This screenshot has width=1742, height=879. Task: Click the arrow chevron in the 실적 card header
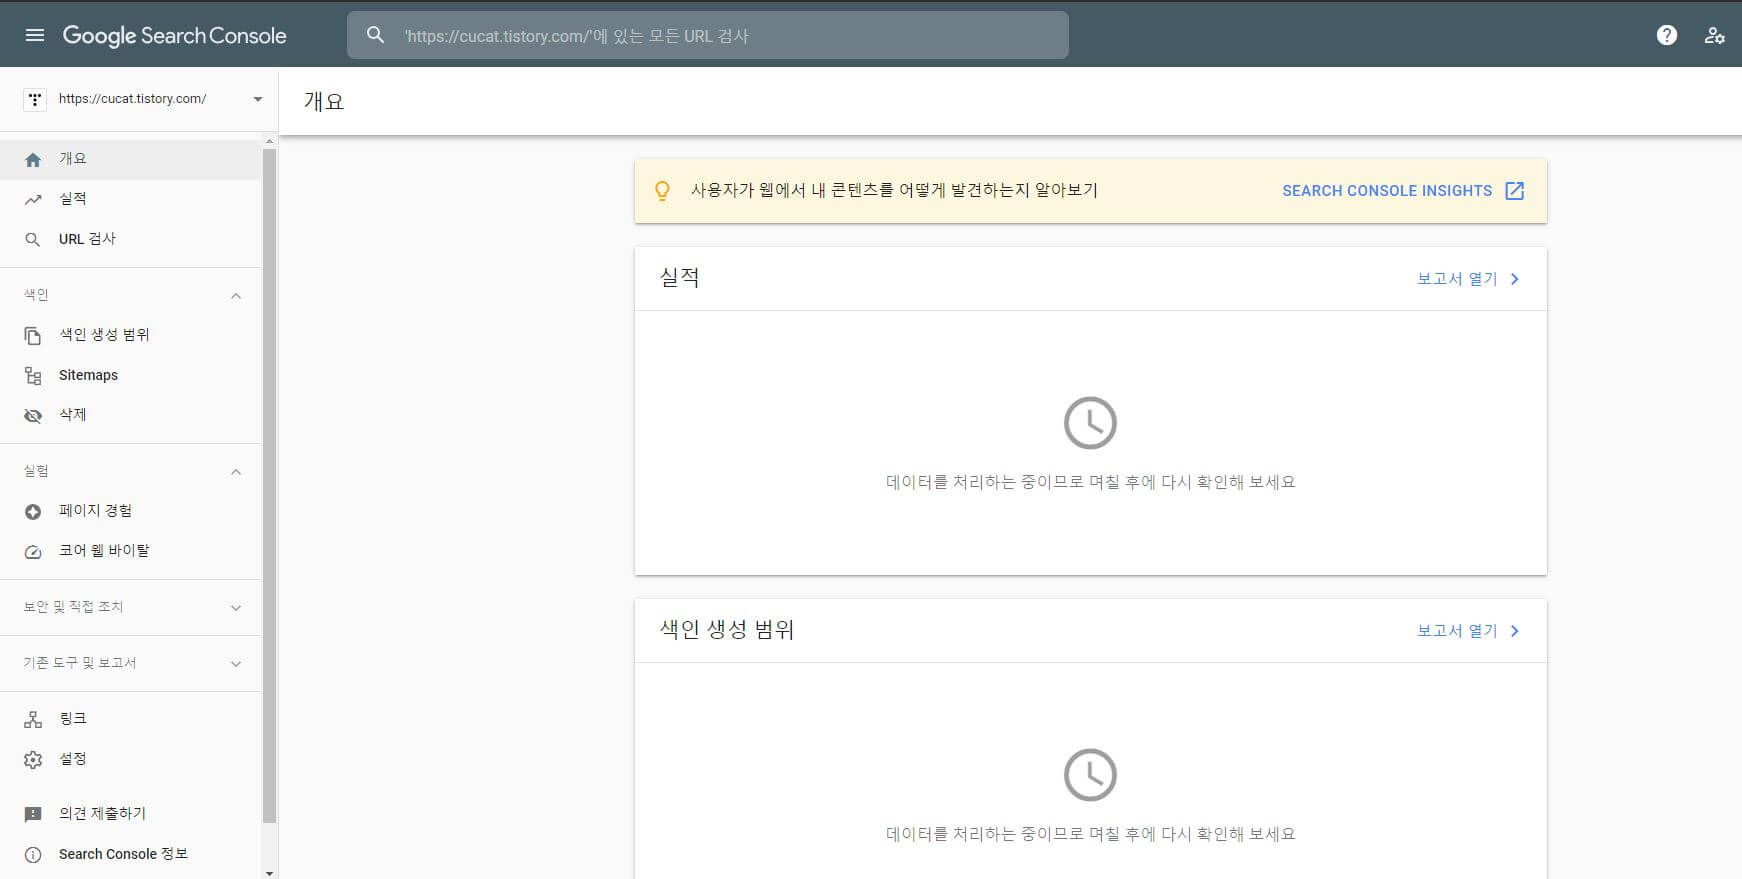click(1515, 279)
